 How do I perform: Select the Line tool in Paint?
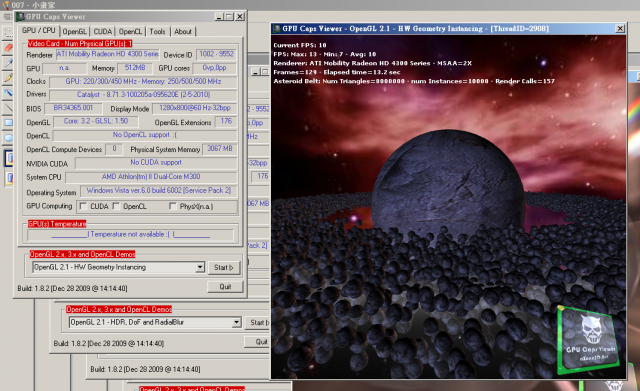pyautogui.click(x=8, y=108)
